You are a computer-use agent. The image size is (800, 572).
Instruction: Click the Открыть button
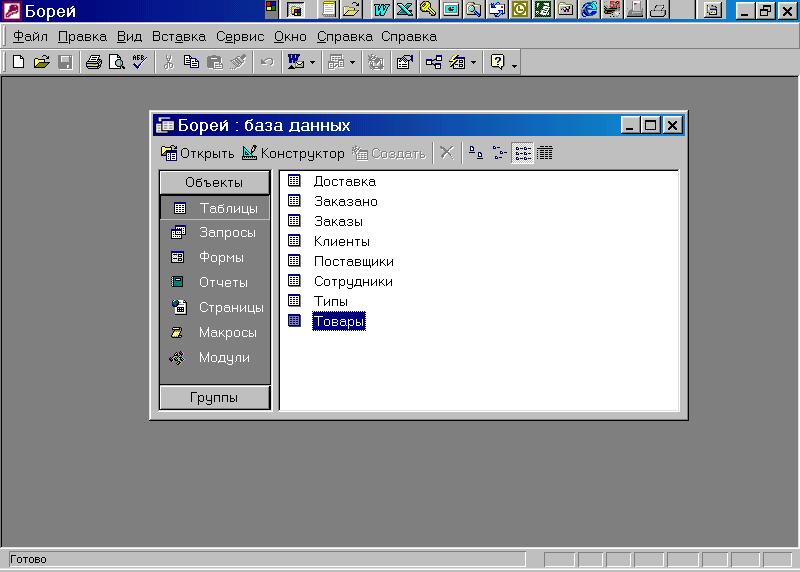click(x=197, y=153)
